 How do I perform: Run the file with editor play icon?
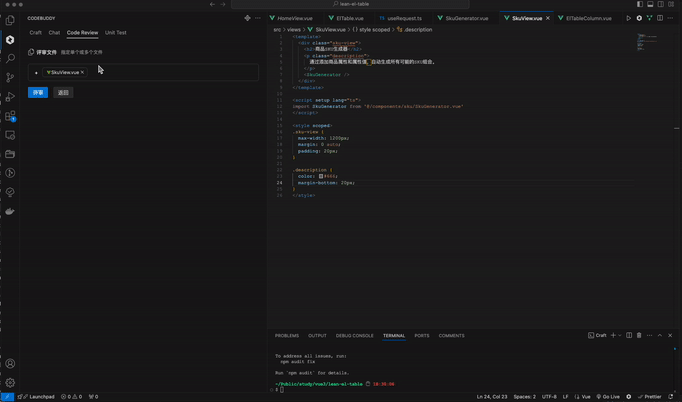click(x=629, y=18)
